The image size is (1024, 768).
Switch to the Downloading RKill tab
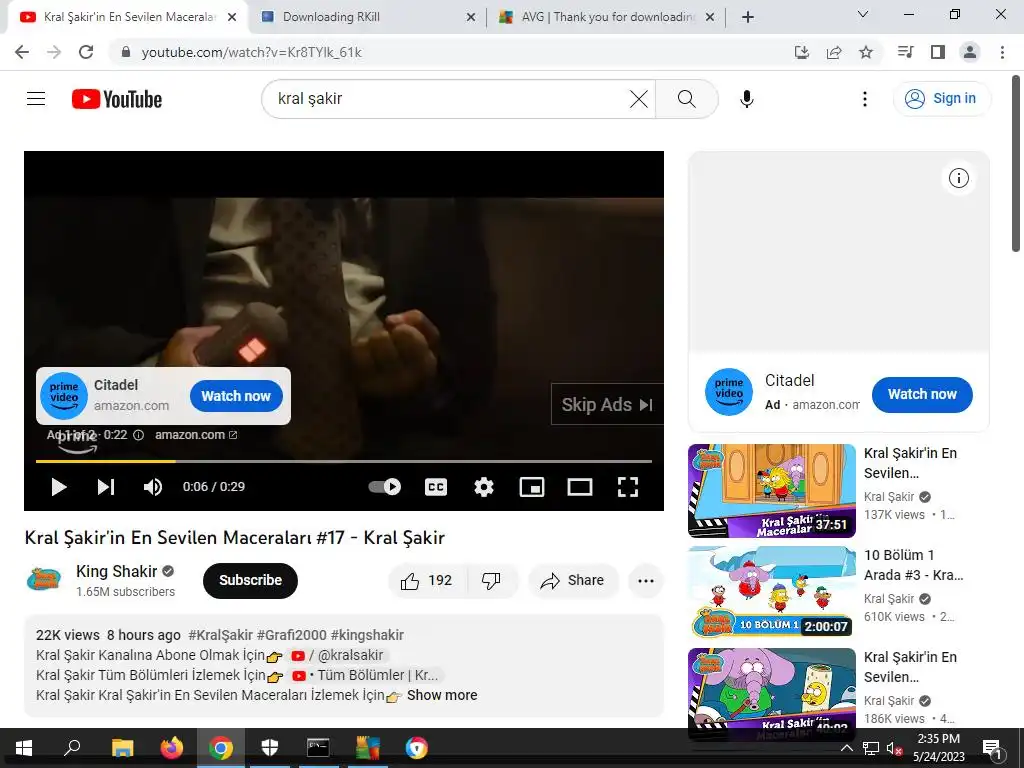click(368, 17)
